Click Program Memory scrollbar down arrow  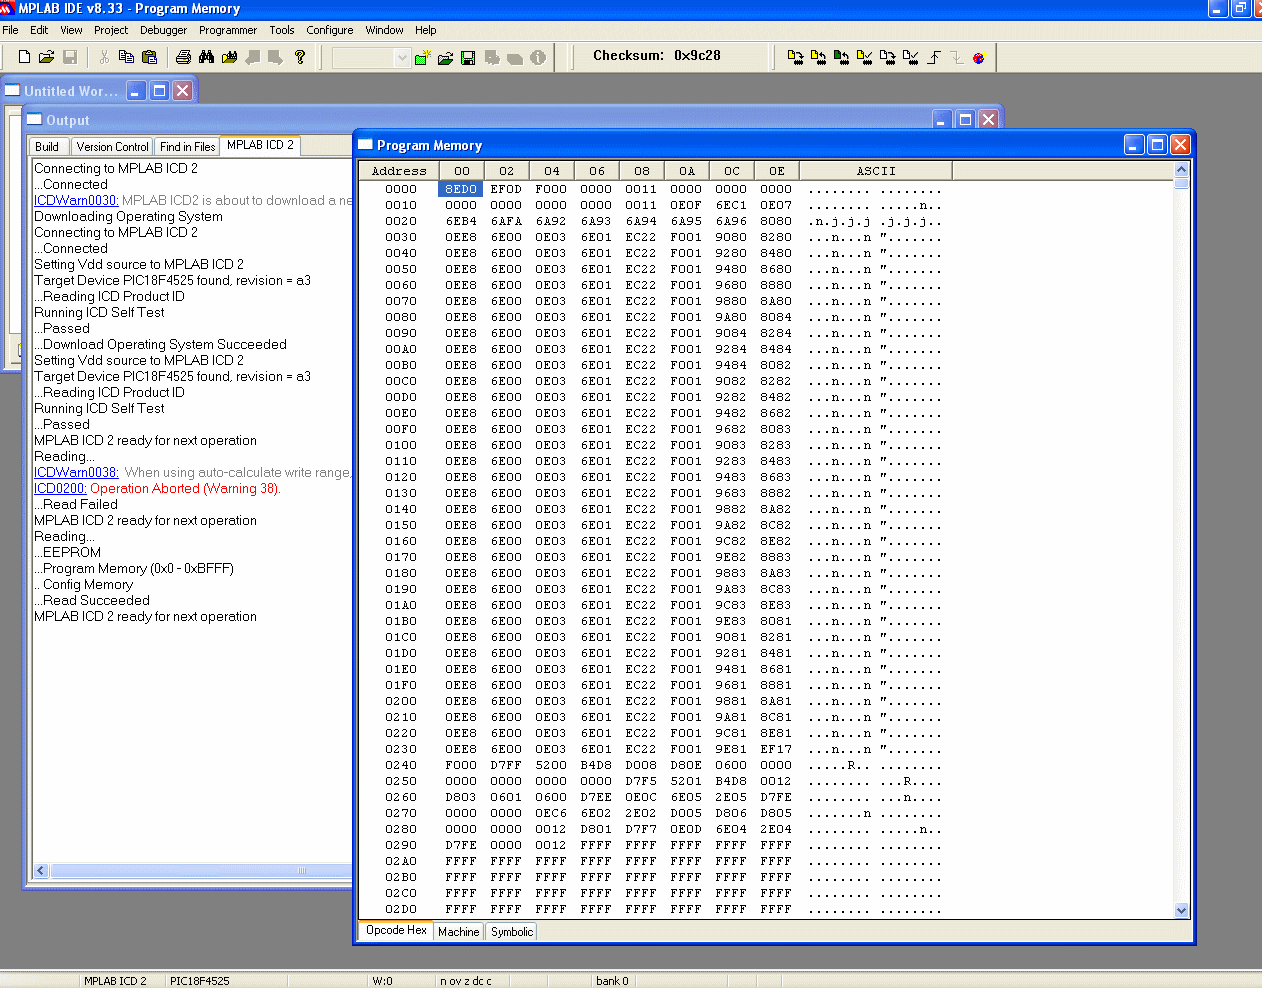[1182, 910]
